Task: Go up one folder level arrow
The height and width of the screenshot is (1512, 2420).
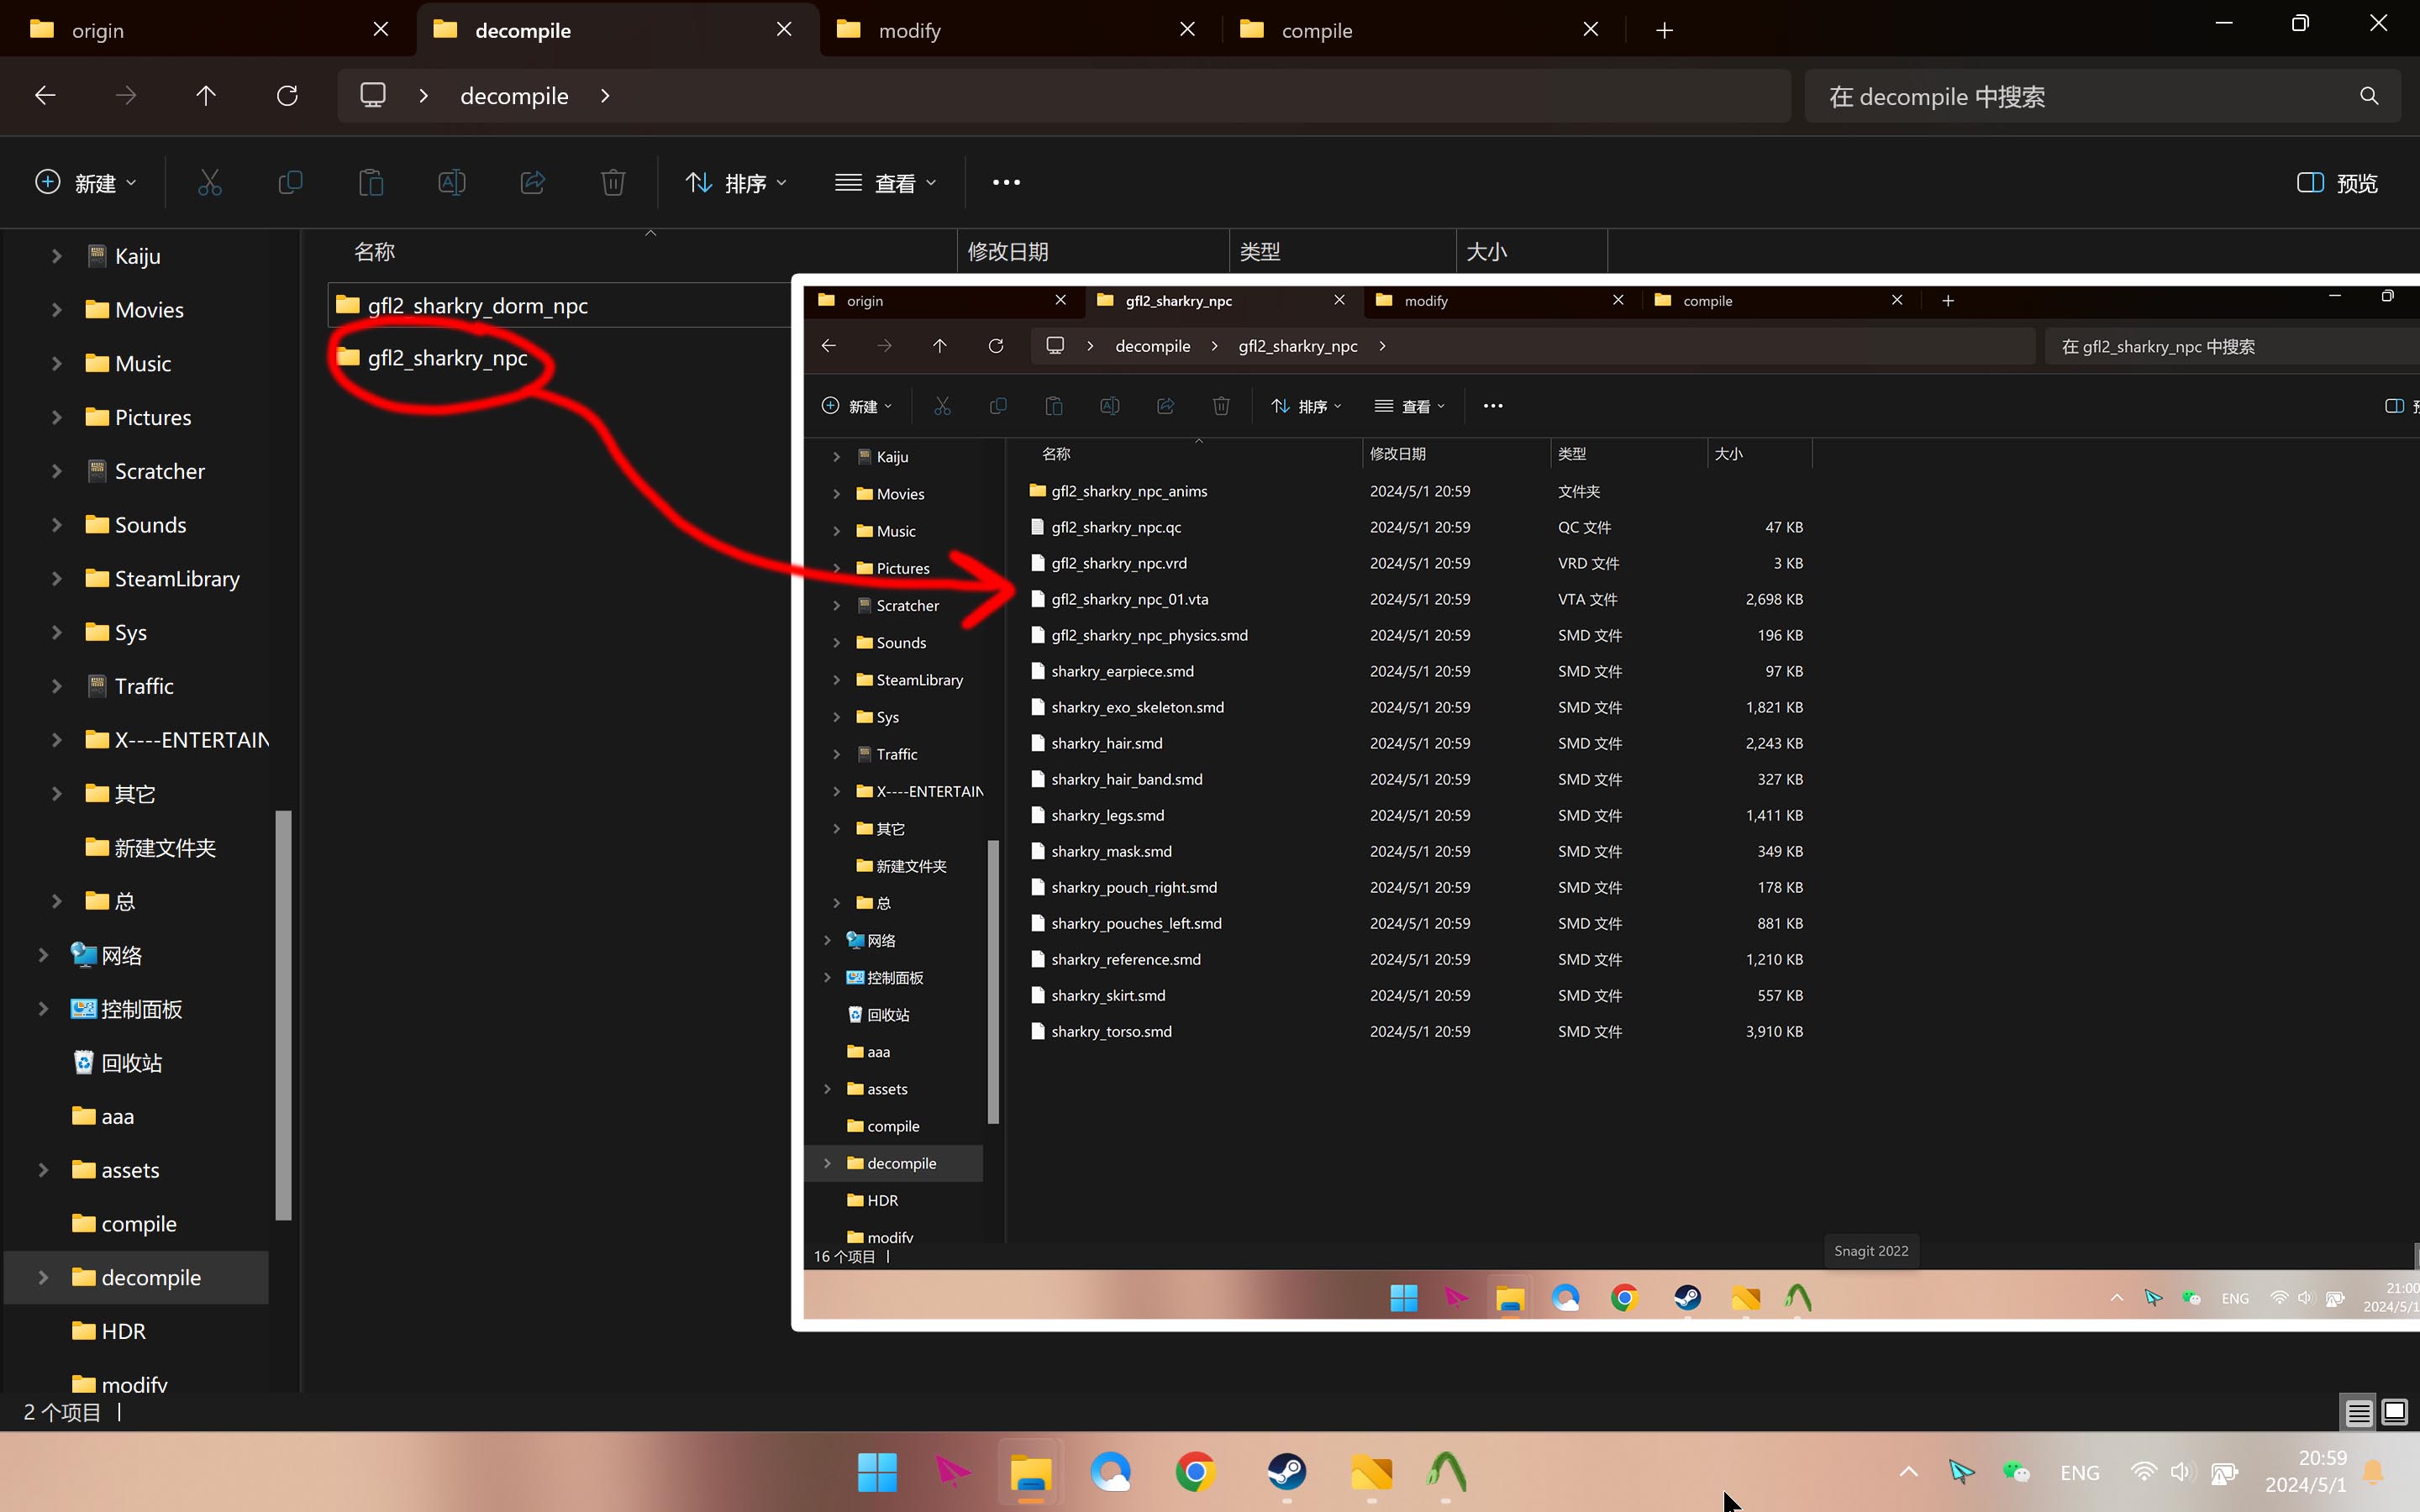Action: click(x=205, y=96)
